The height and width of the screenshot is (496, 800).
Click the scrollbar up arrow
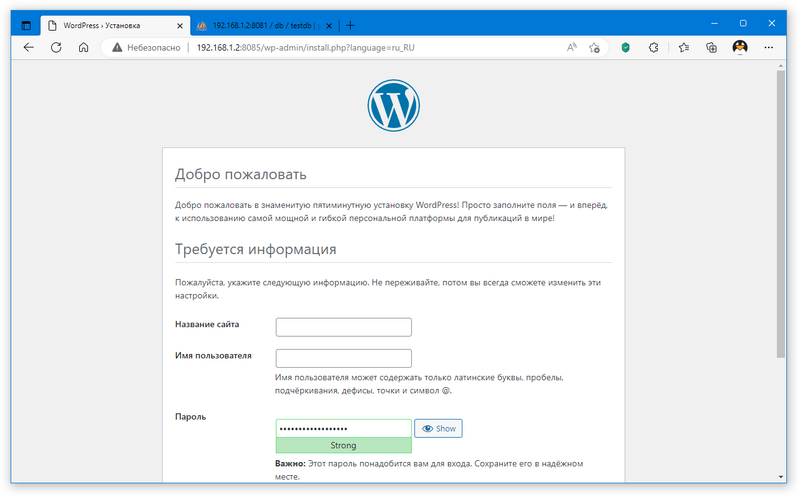coord(781,65)
